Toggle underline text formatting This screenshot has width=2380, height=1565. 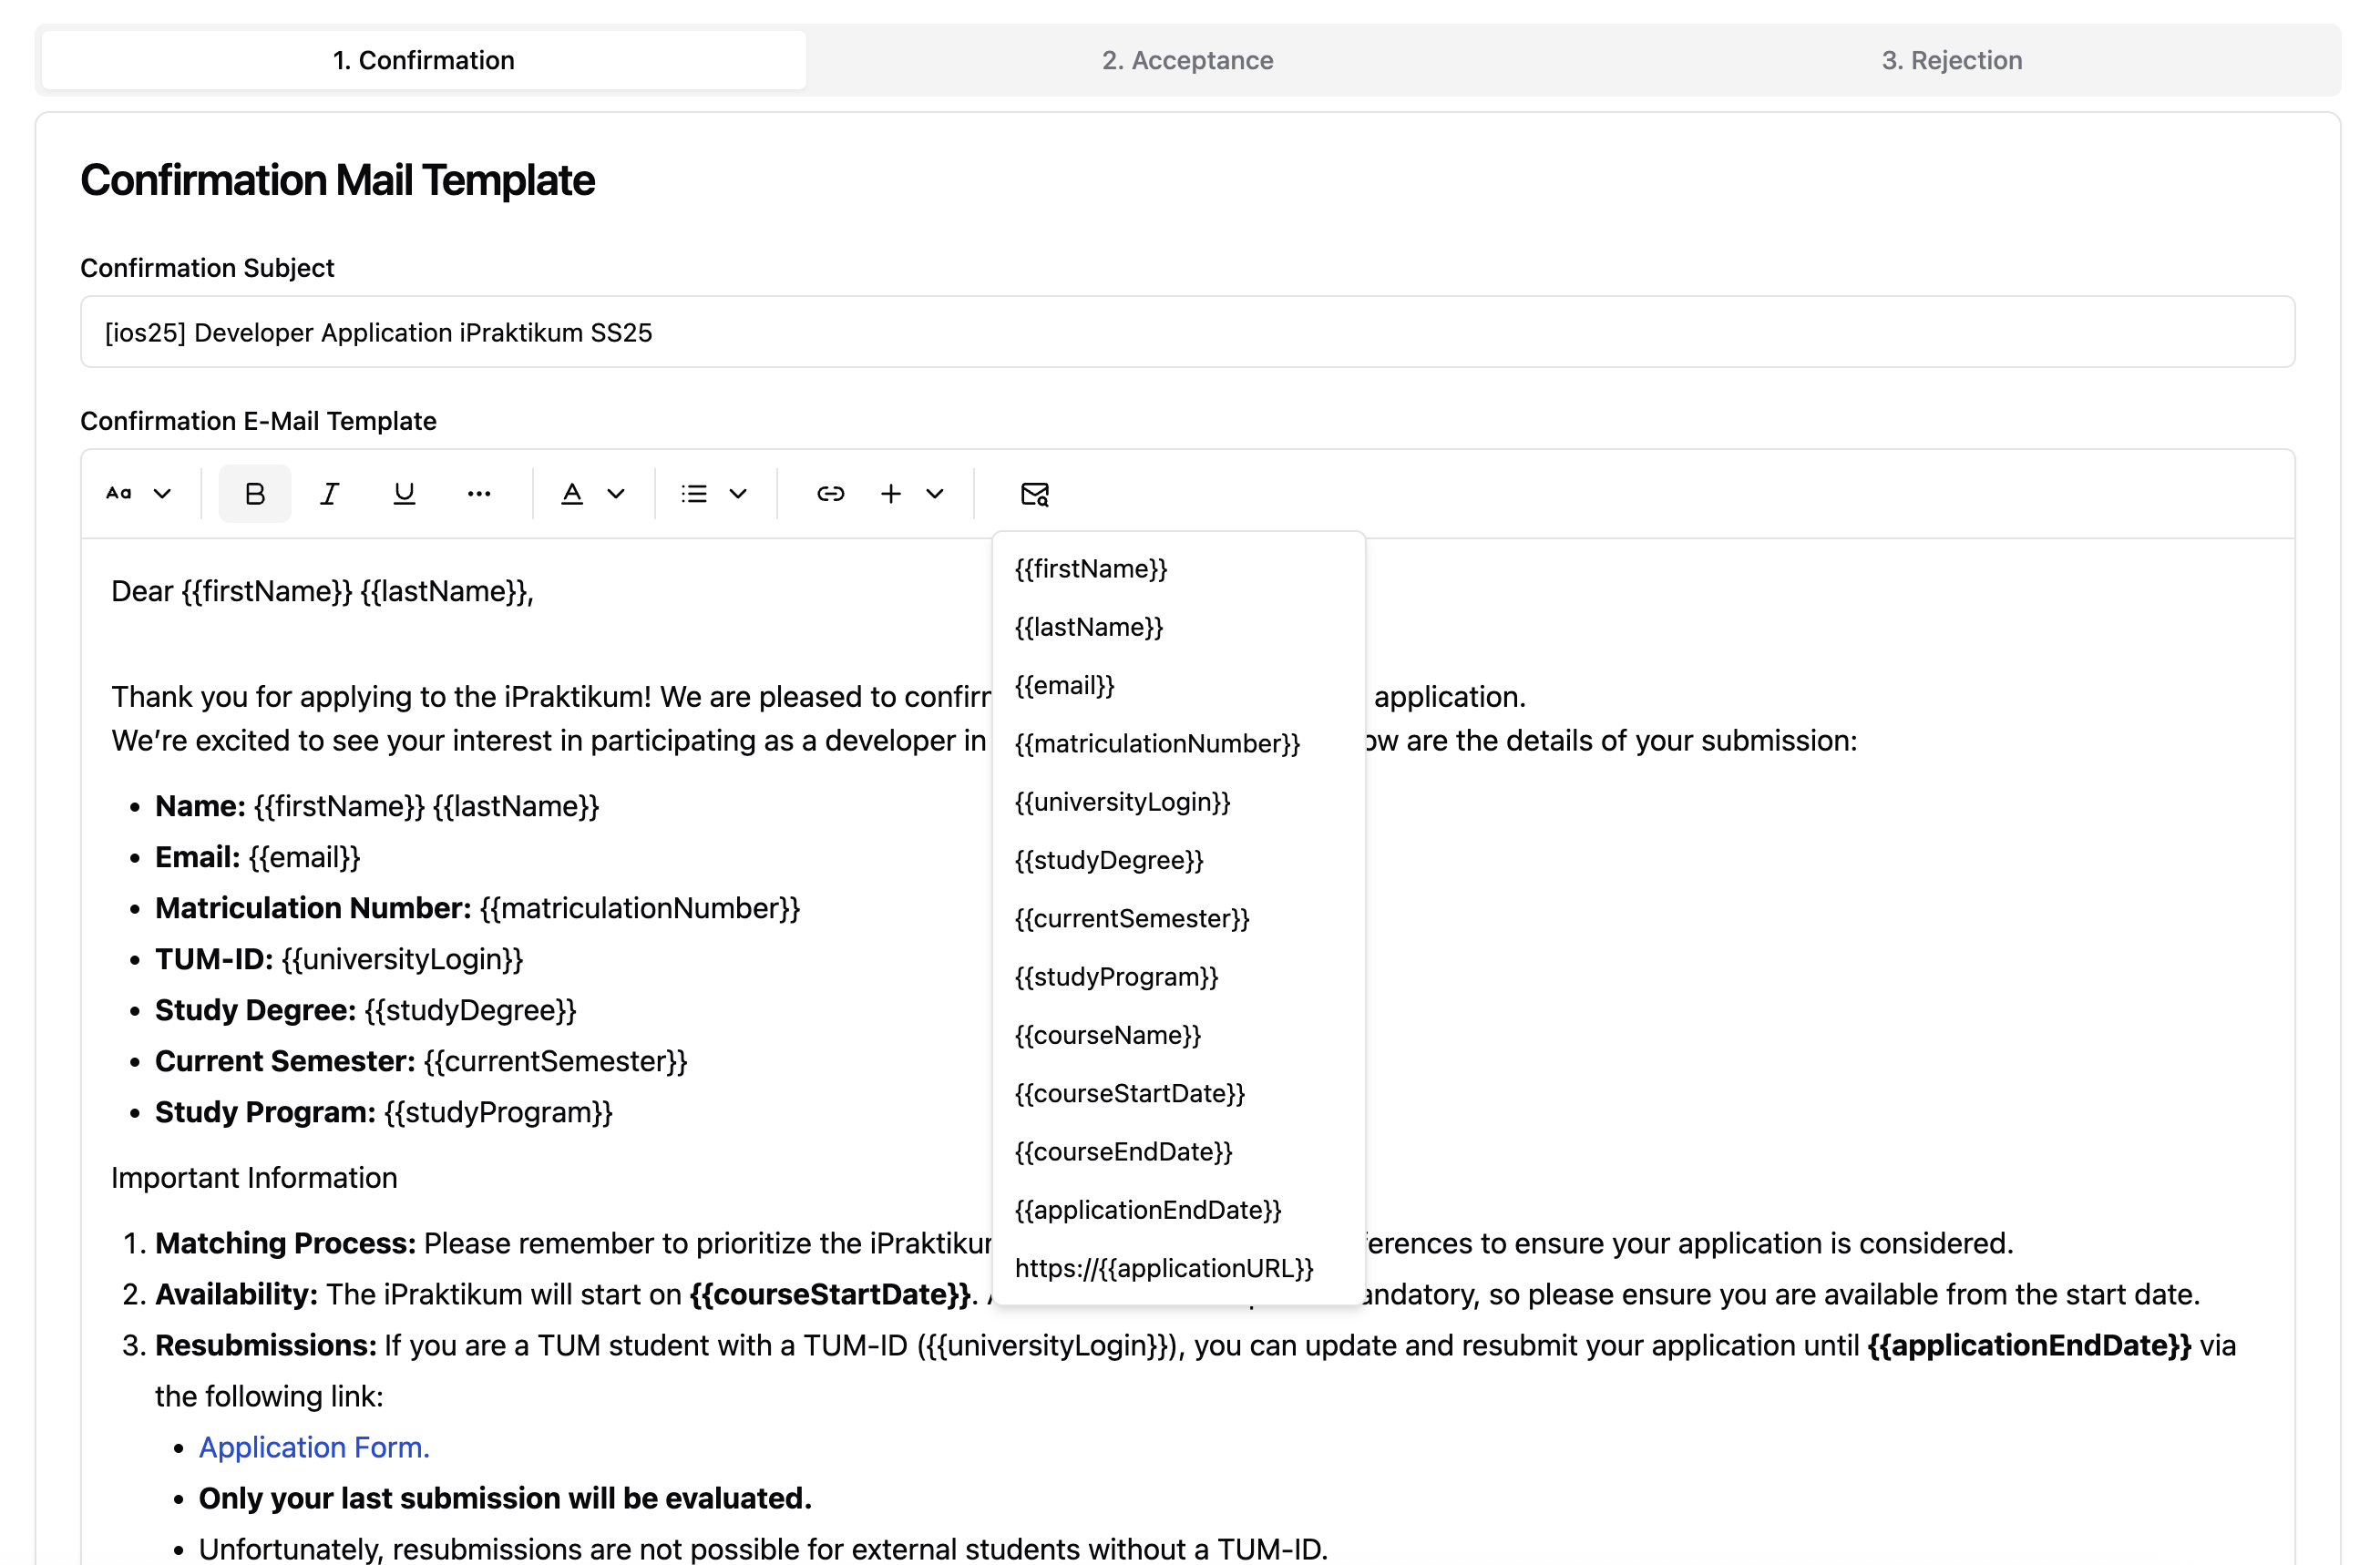[404, 493]
